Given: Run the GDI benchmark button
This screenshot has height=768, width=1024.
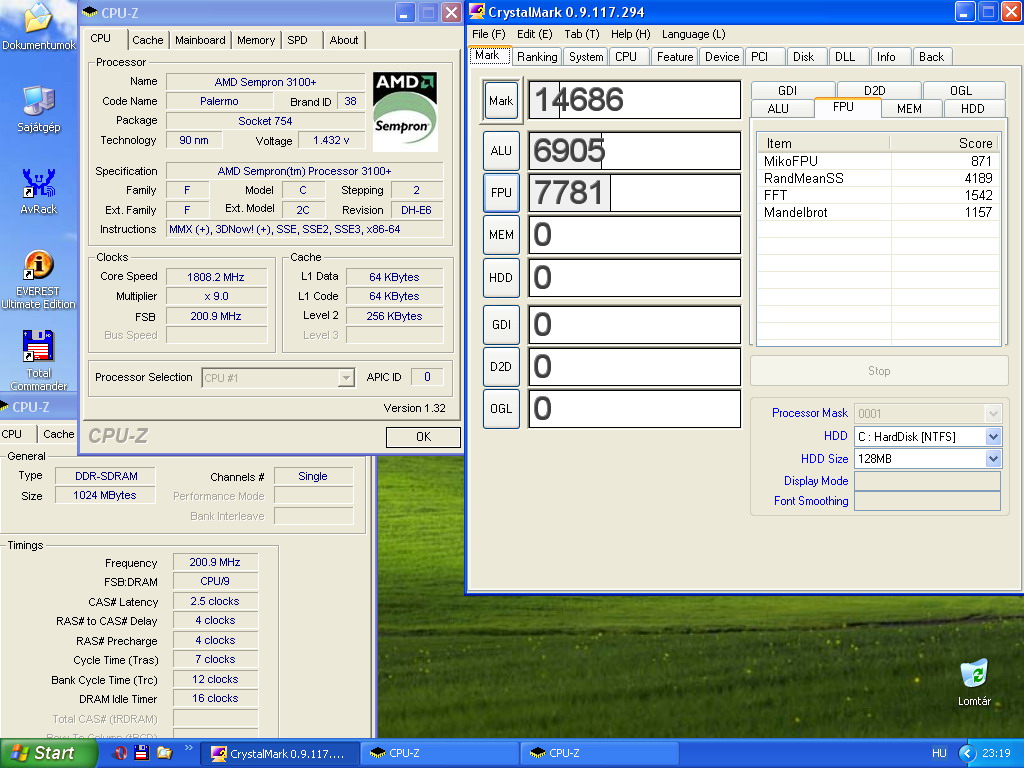Looking at the screenshot, I should click(501, 325).
